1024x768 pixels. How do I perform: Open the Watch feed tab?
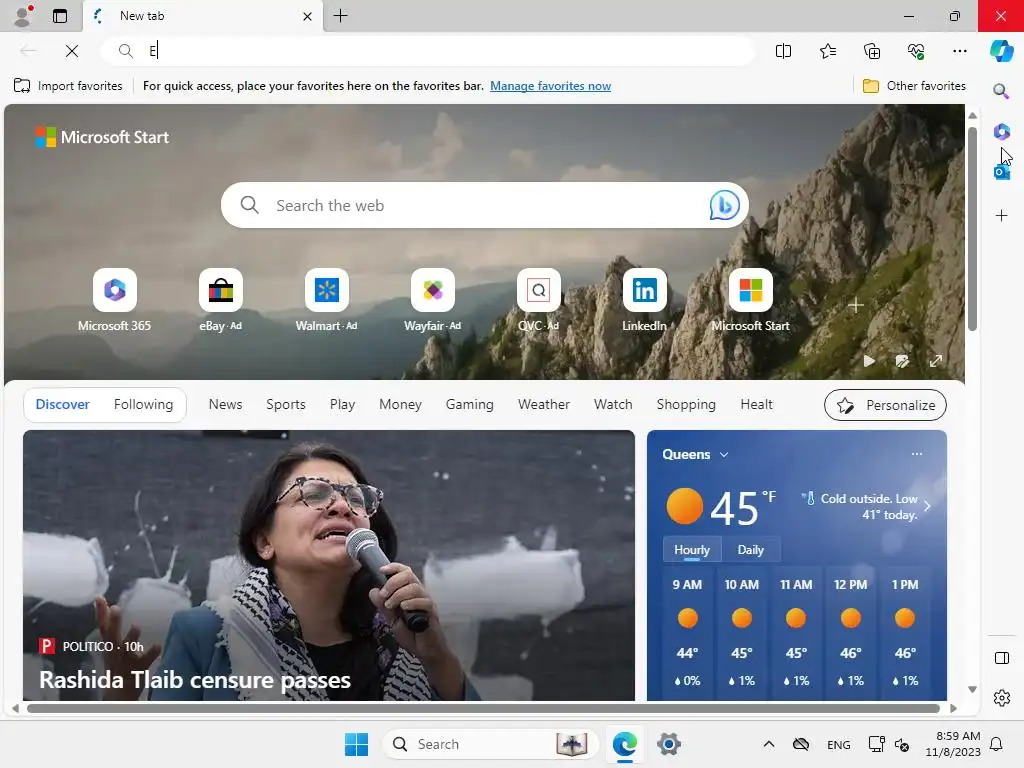(x=613, y=404)
